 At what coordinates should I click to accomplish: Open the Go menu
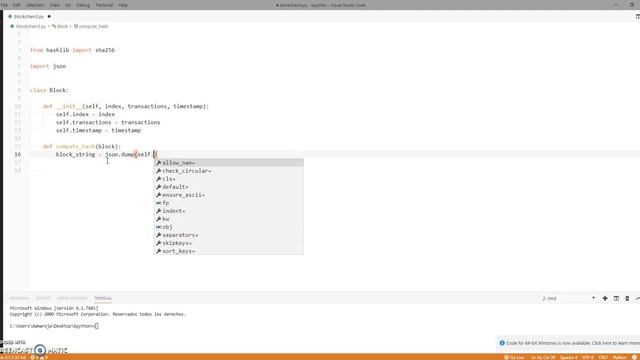click(x=68, y=5)
